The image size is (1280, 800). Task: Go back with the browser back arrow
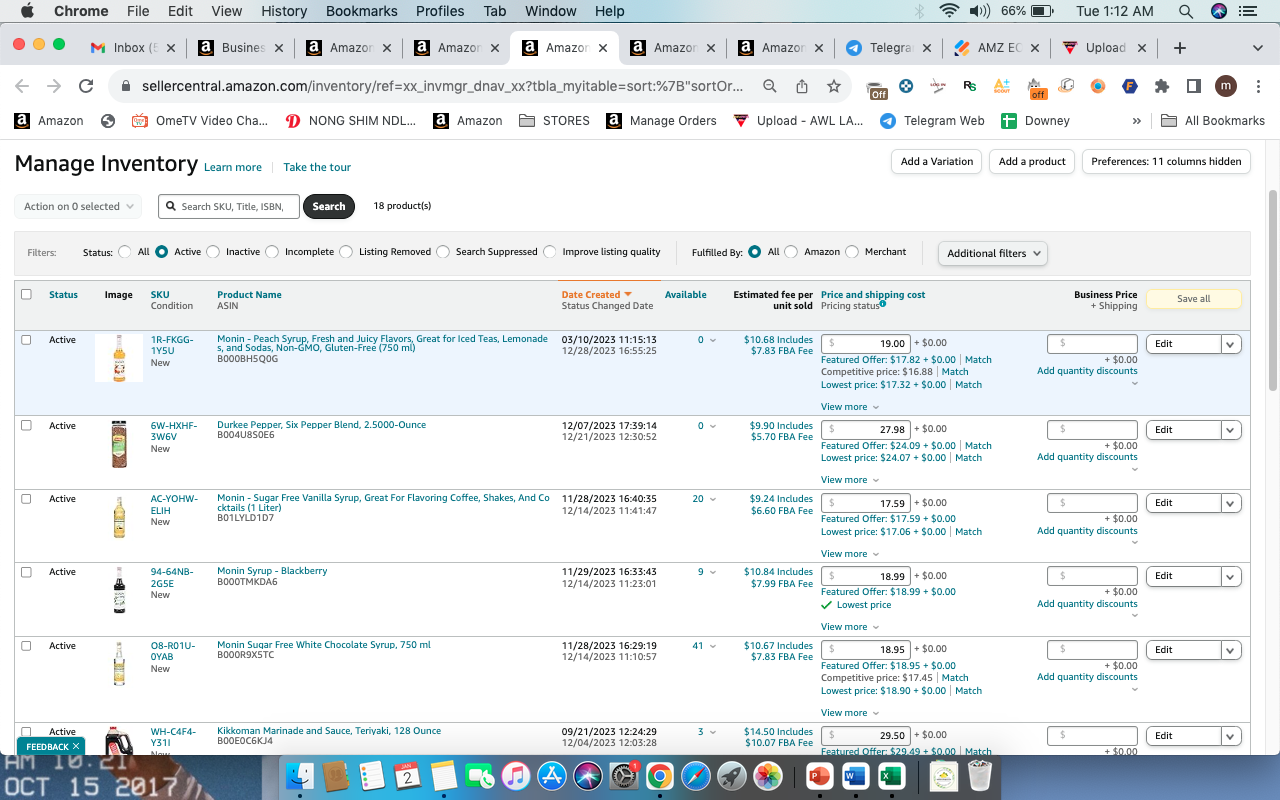(x=22, y=86)
